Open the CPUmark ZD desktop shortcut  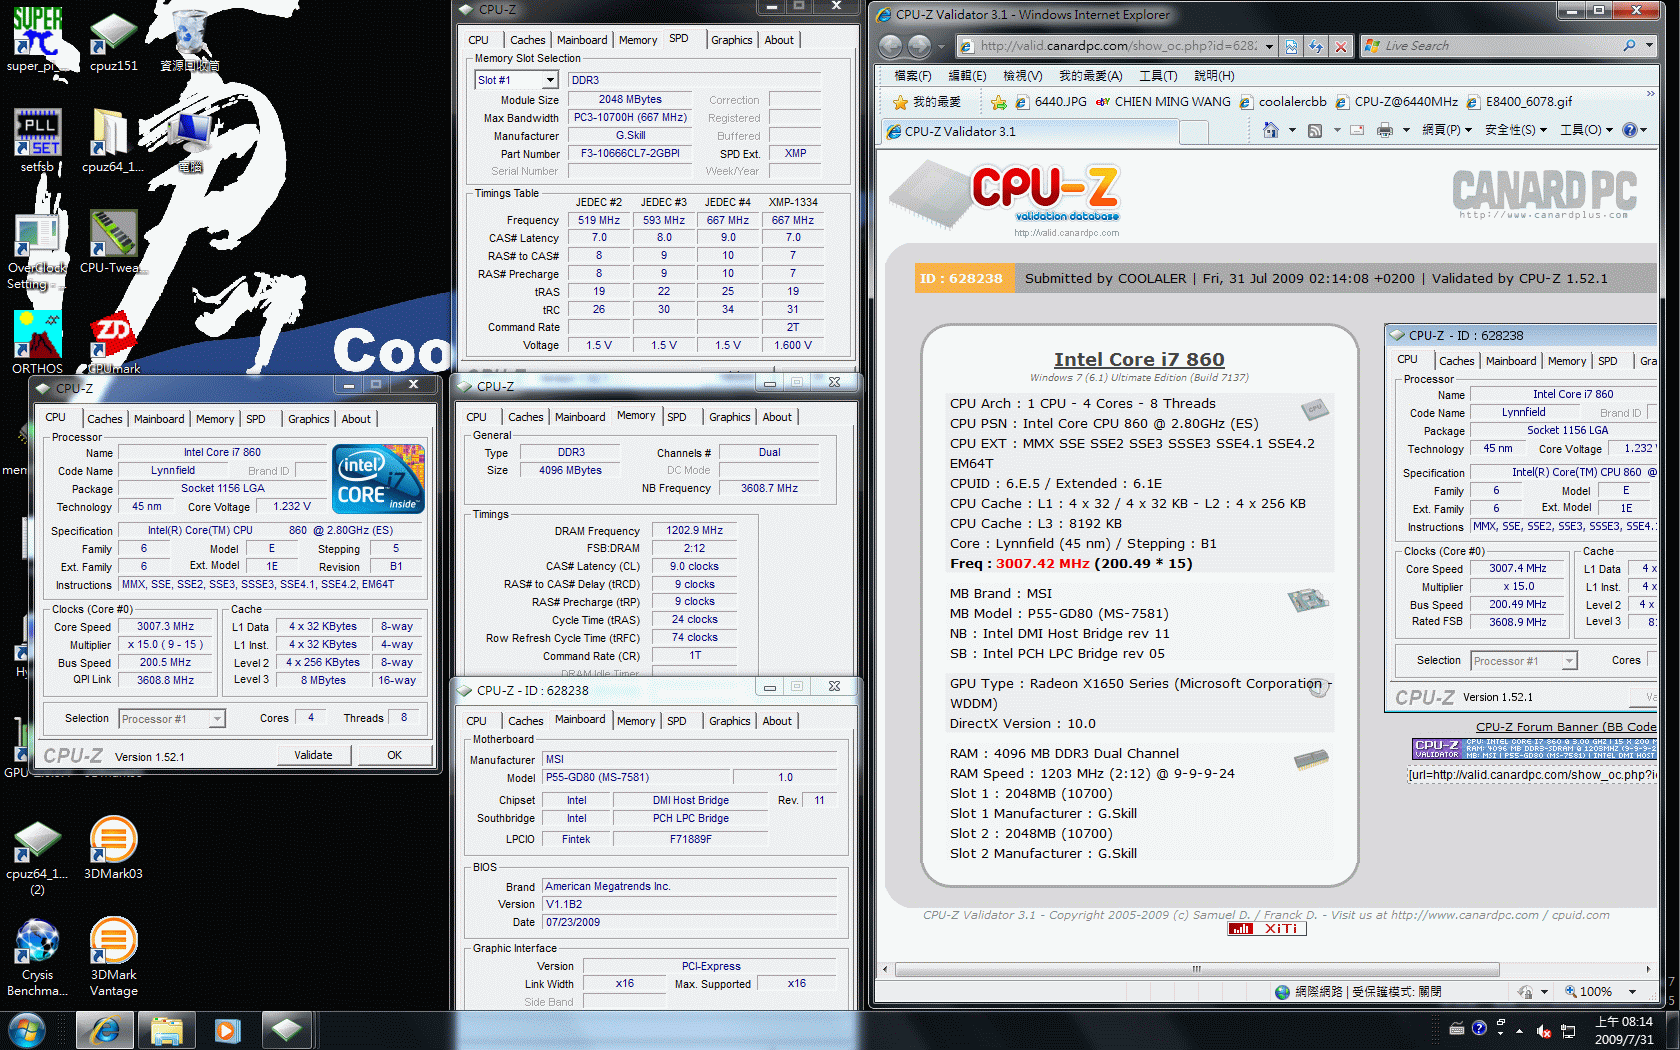(114, 342)
